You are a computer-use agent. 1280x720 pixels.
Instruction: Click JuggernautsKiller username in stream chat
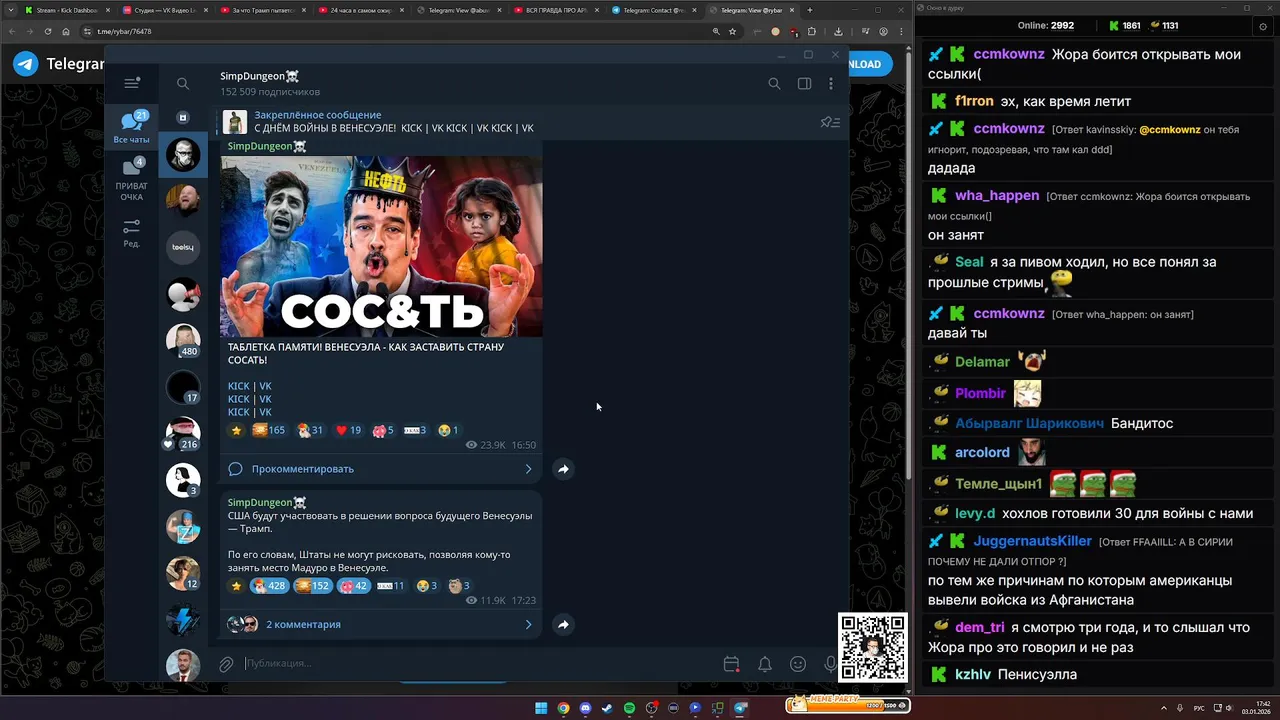point(1032,541)
